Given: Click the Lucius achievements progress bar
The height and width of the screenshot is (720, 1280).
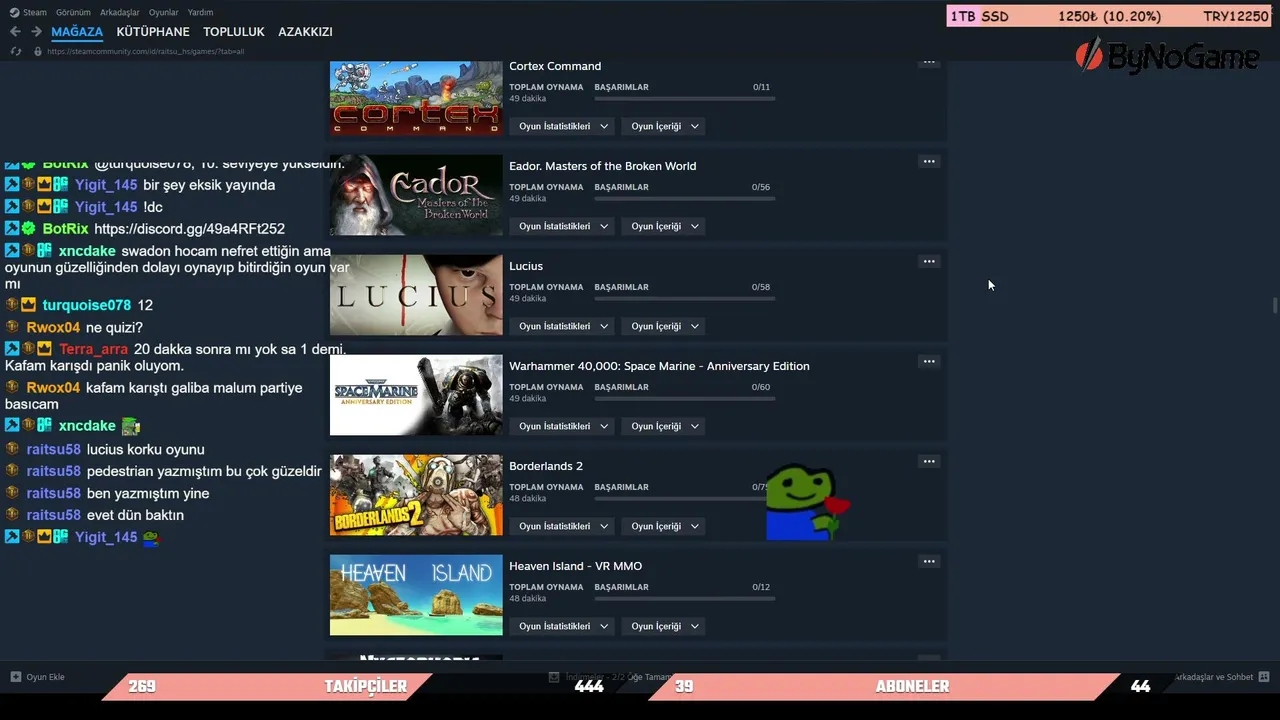Looking at the screenshot, I should 685,298.
